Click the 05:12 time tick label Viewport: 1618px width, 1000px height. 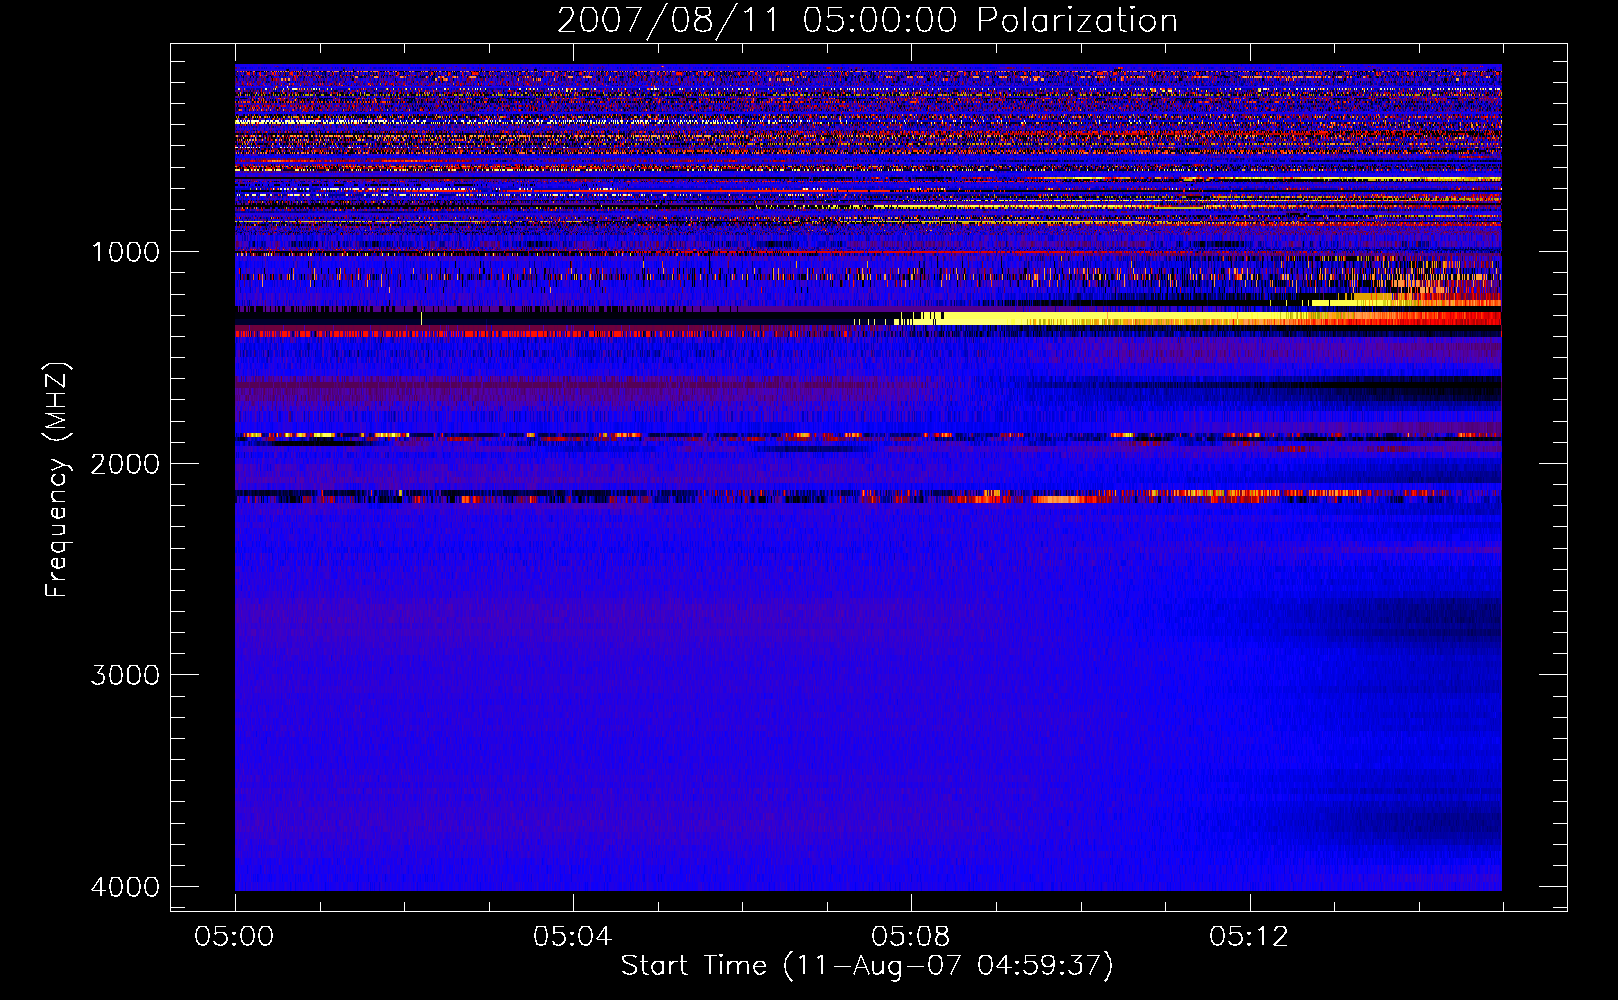pyautogui.click(x=1249, y=937)
